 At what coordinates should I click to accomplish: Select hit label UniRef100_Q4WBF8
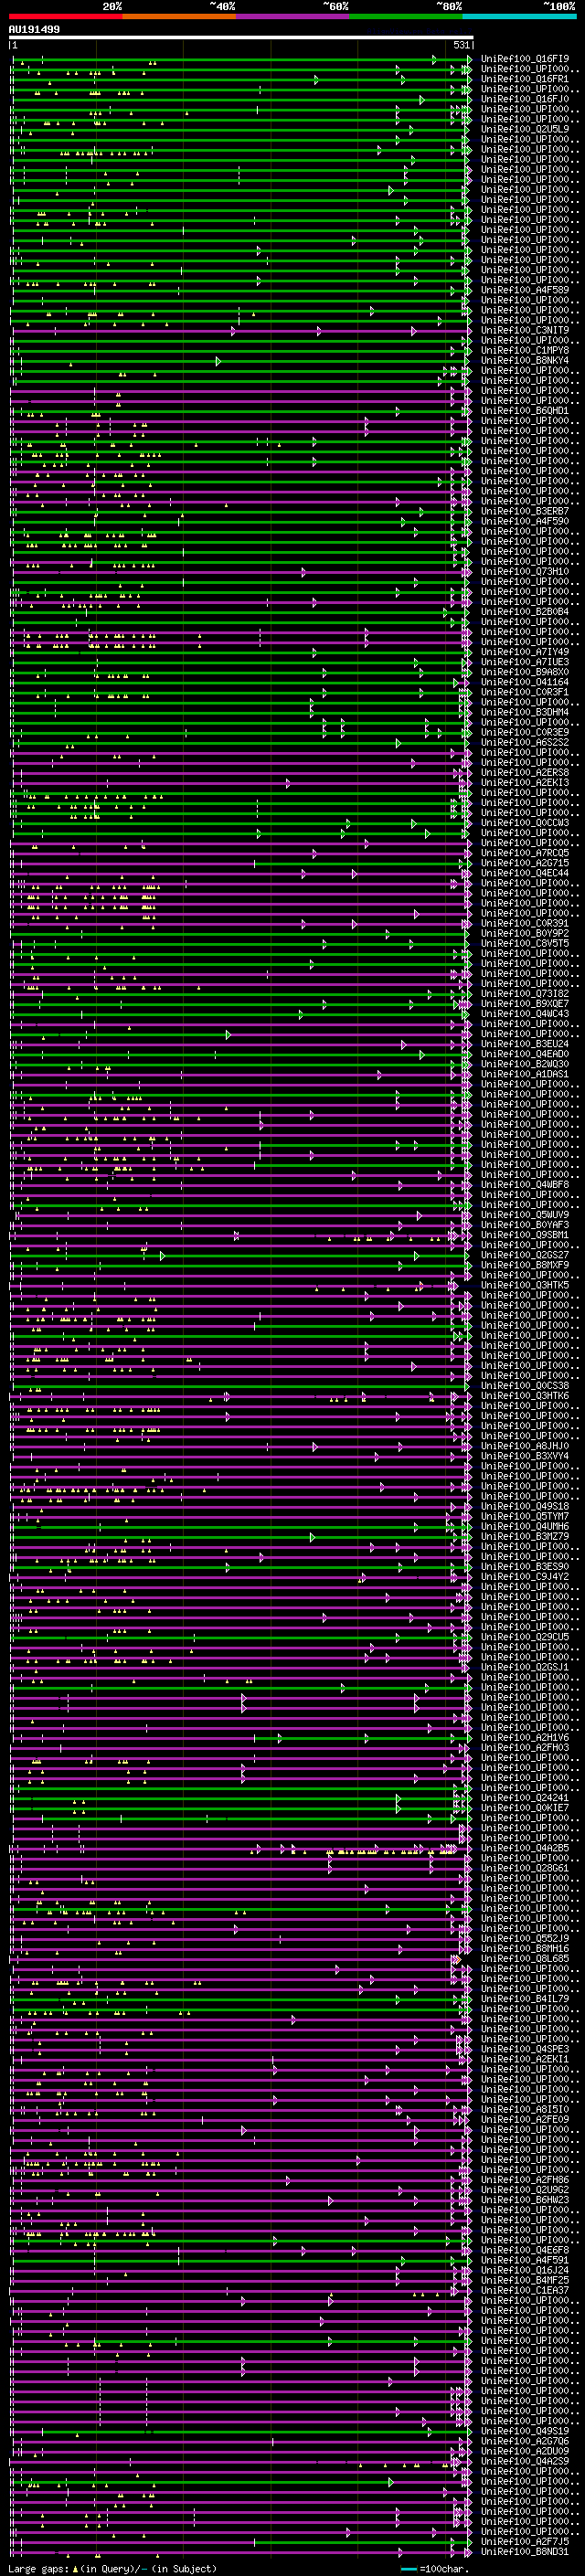pos(525,1185)
